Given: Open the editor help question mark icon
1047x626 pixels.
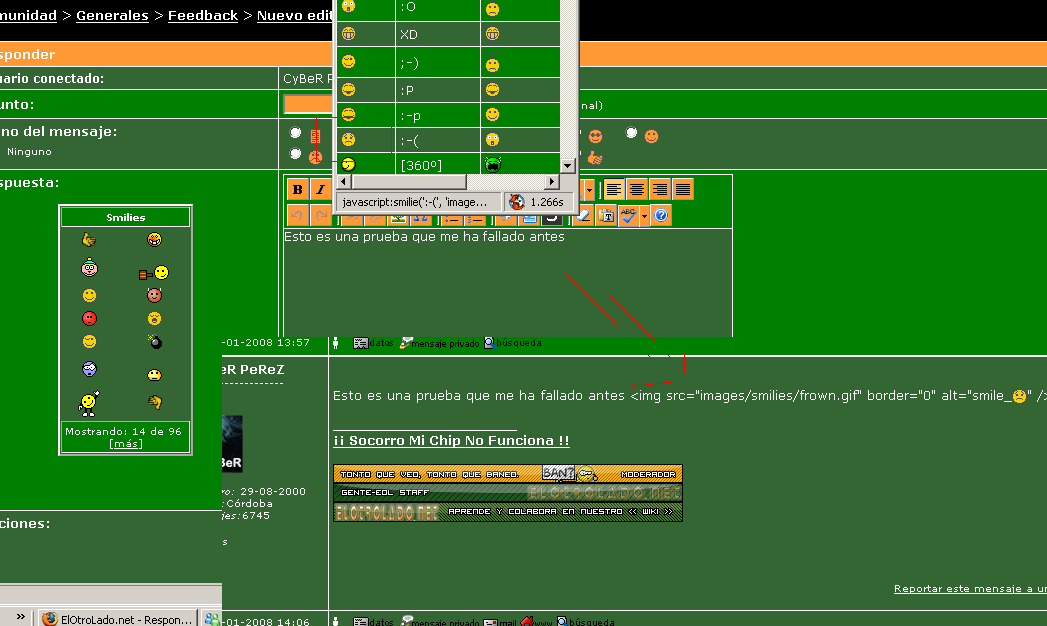Looking at the screenshot, I should [660, 216].
